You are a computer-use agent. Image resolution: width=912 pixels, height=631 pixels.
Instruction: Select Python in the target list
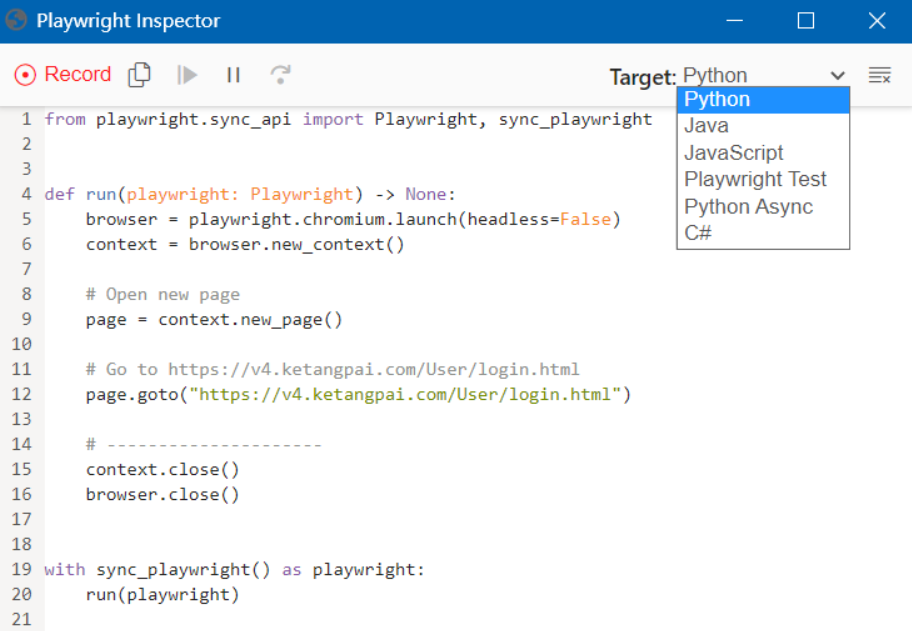tap(763, 100)
